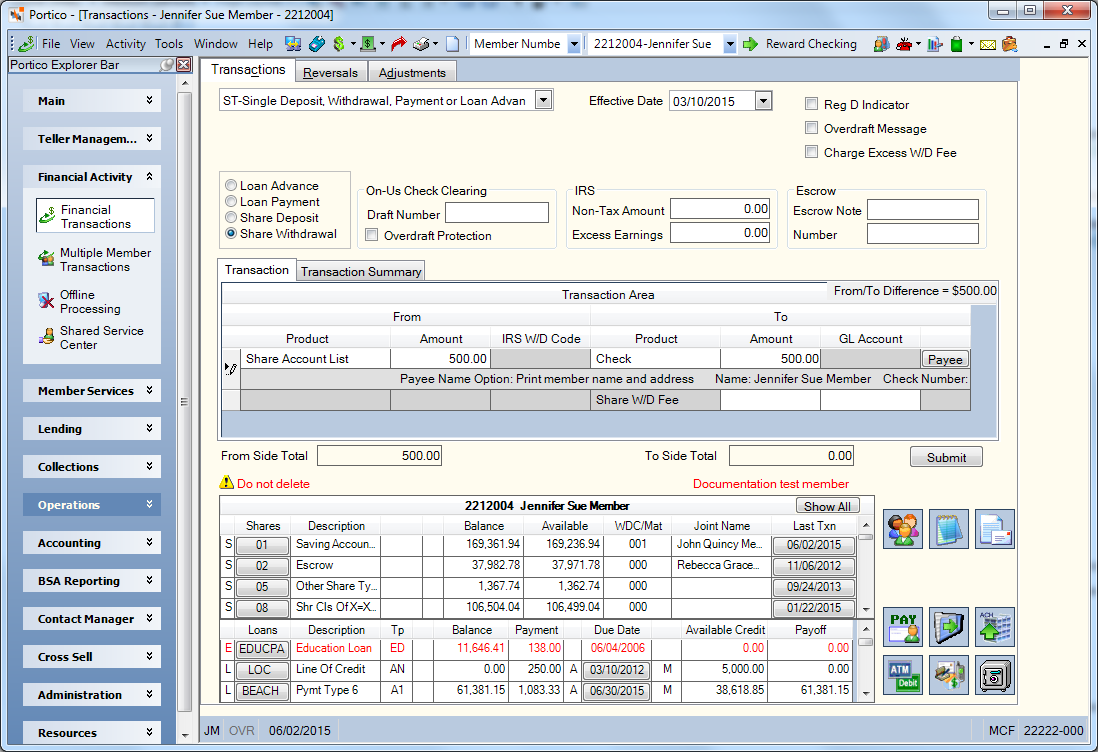Open the document with envelope icon
Screen dimensions: 1098x752
[995, 529]
